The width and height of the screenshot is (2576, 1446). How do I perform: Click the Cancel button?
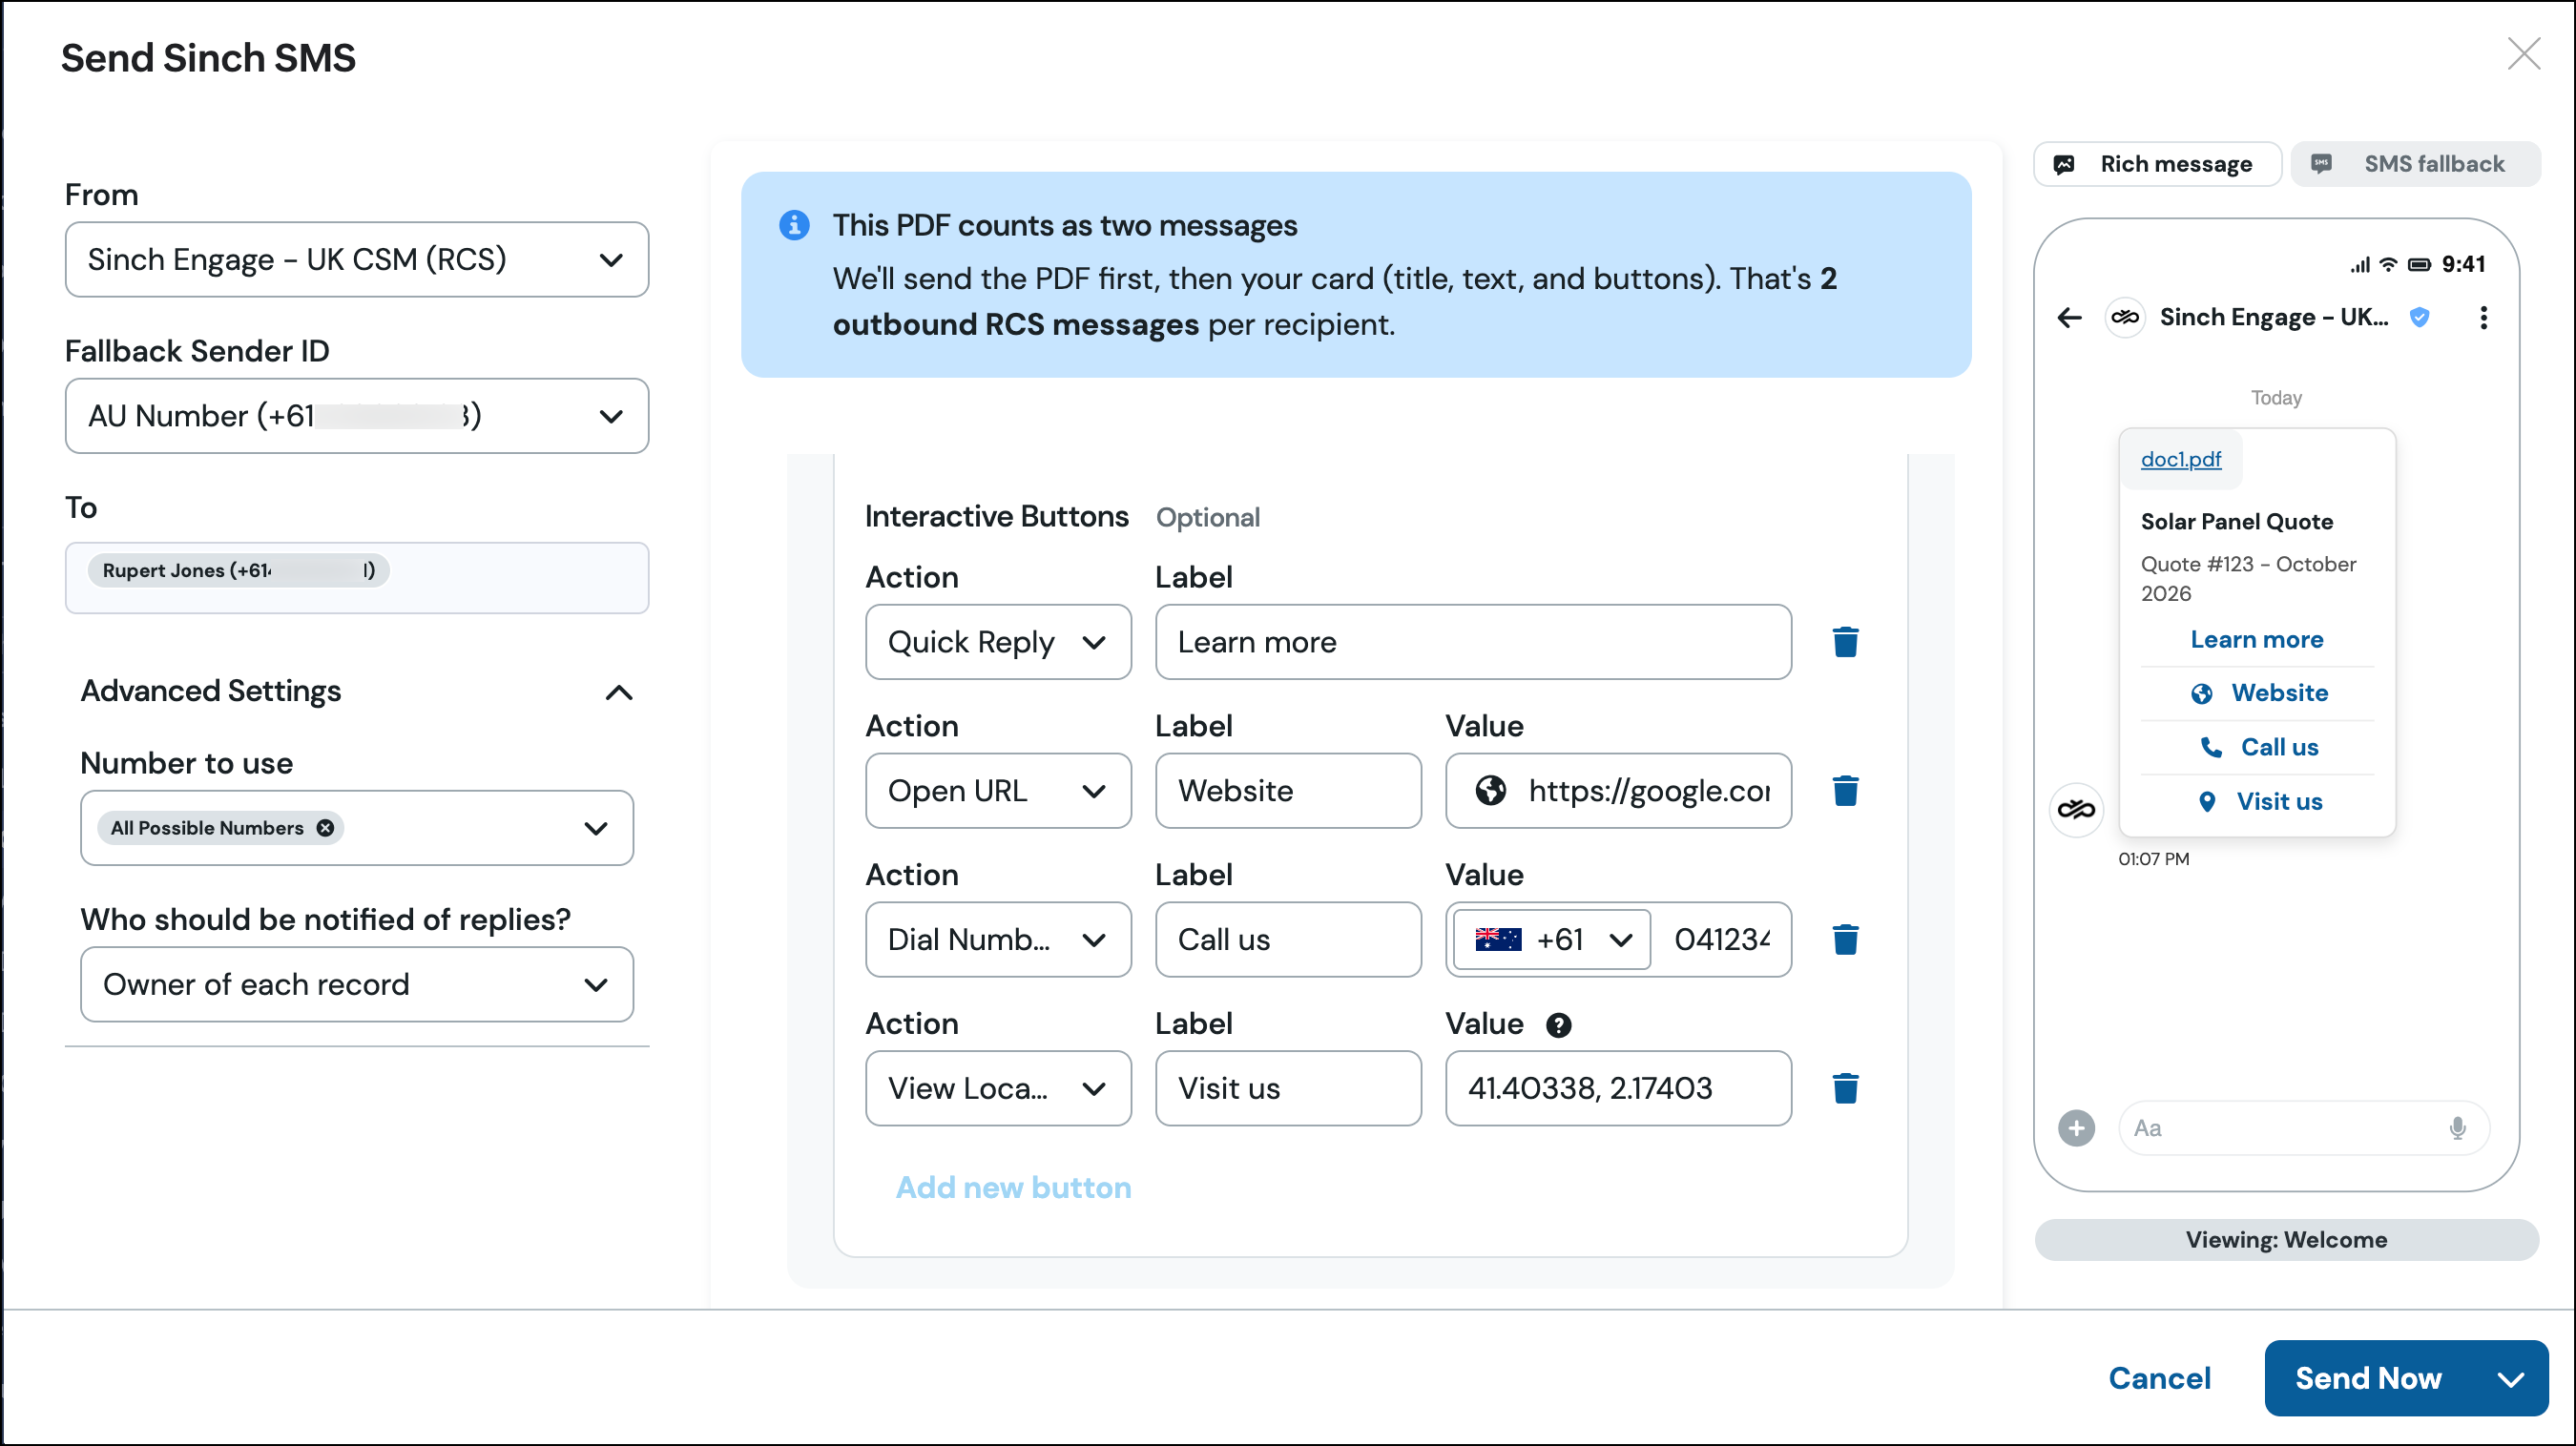pyautogui.click(x=2159, y=1378)
